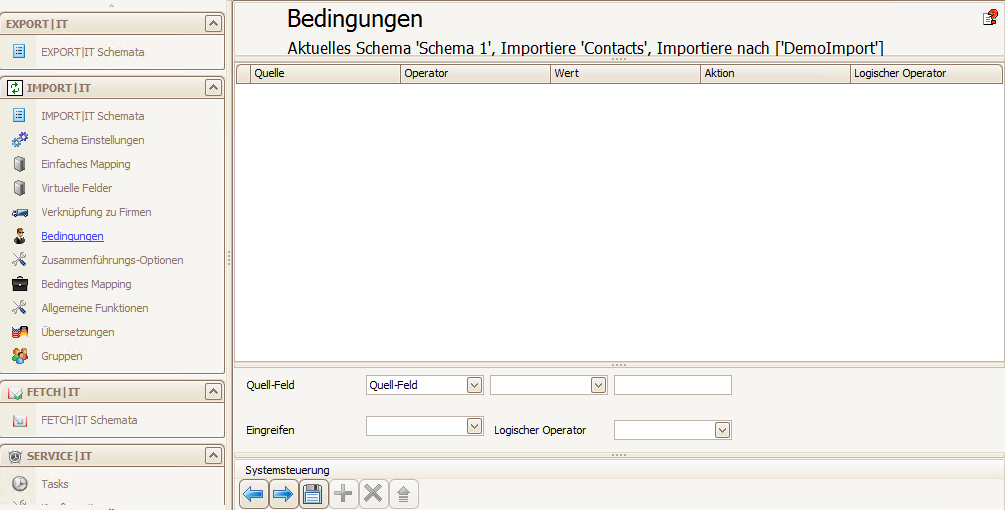Screen dimensions: 1005x510
Task: Click the FETCH|IT Schemata mail icon
Action: 19,420
